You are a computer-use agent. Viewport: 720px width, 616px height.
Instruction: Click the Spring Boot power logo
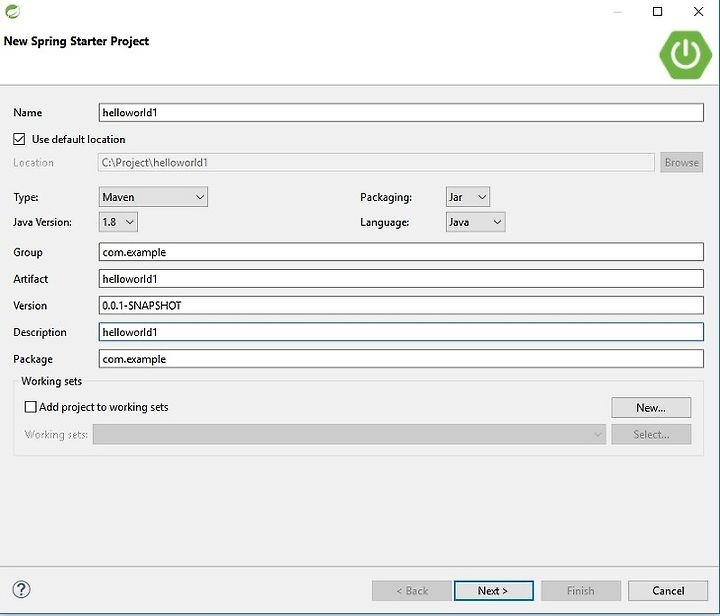(685, 55)
